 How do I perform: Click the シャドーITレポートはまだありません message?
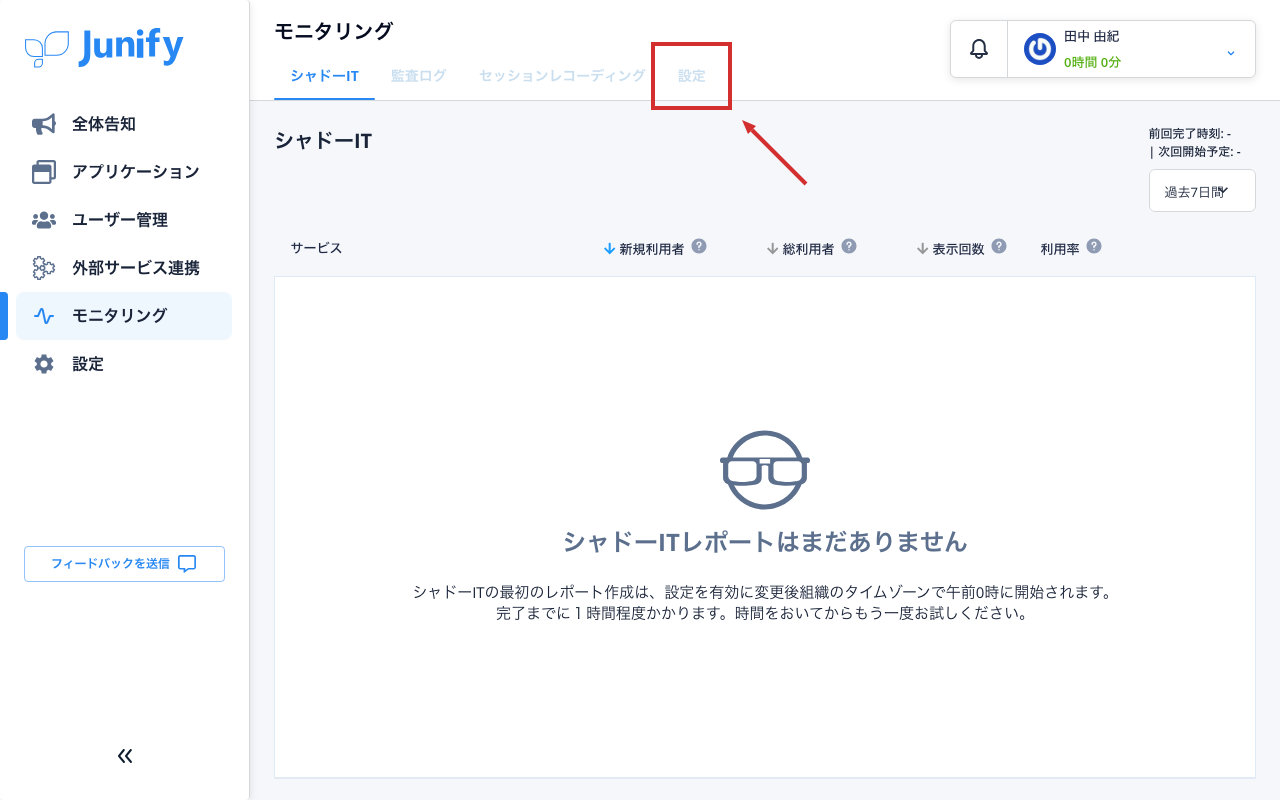pos(765,542)
